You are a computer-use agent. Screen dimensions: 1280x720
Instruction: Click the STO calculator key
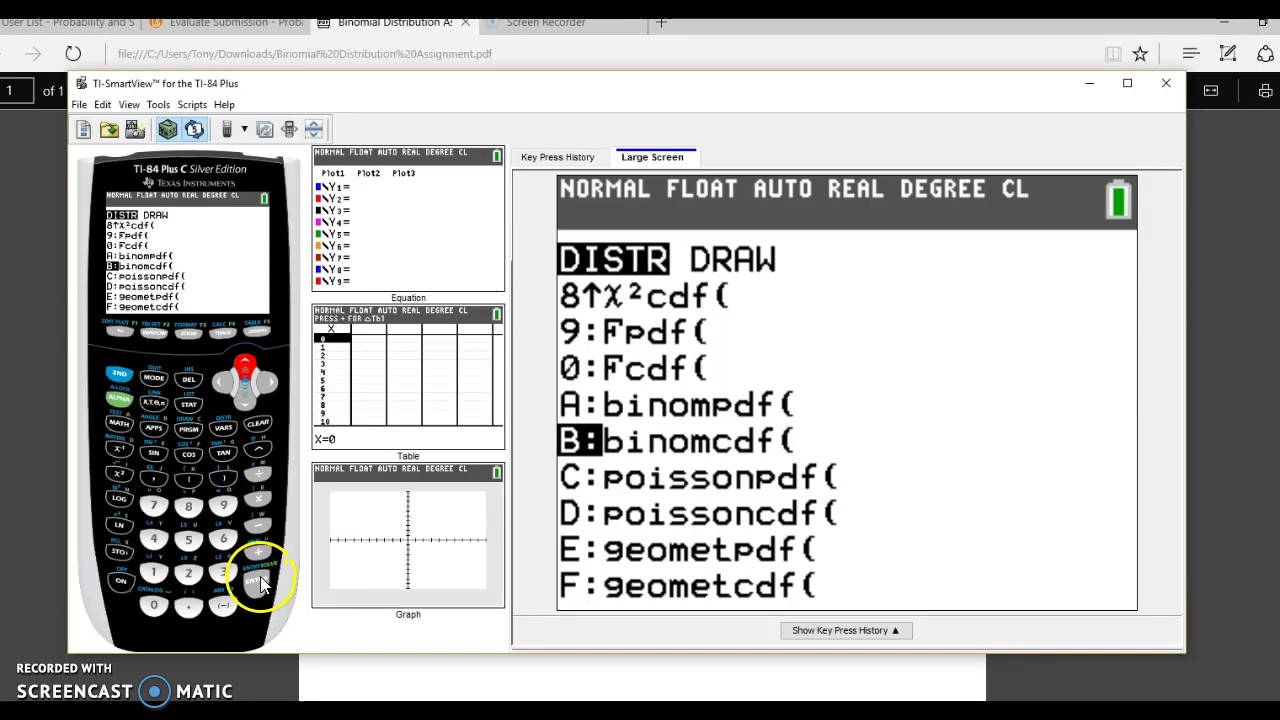(119, 551)
